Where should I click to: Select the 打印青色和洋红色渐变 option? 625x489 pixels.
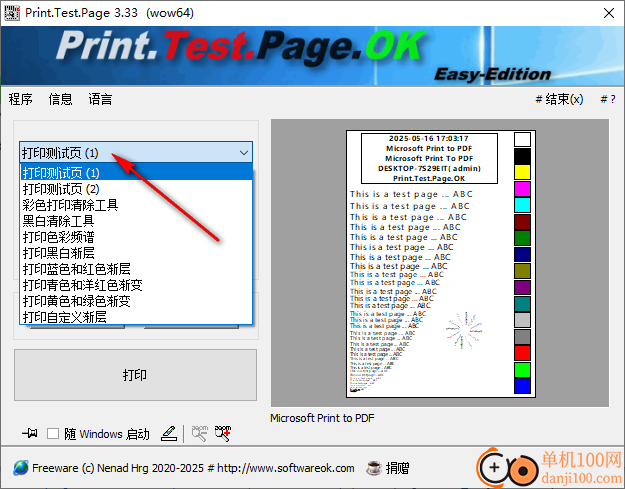pos(136,285)
